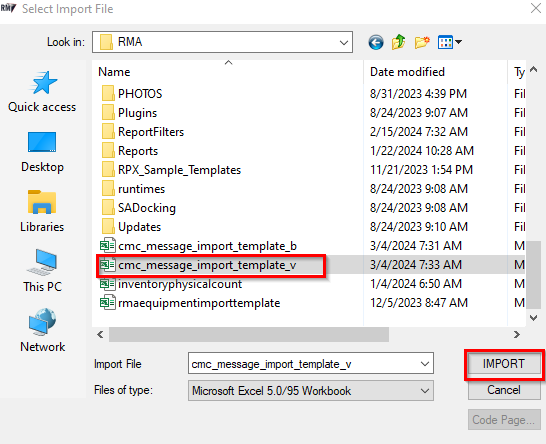Click the Cancel button
The width and height of the screenshot is (546, 444).
coord(504,390)
